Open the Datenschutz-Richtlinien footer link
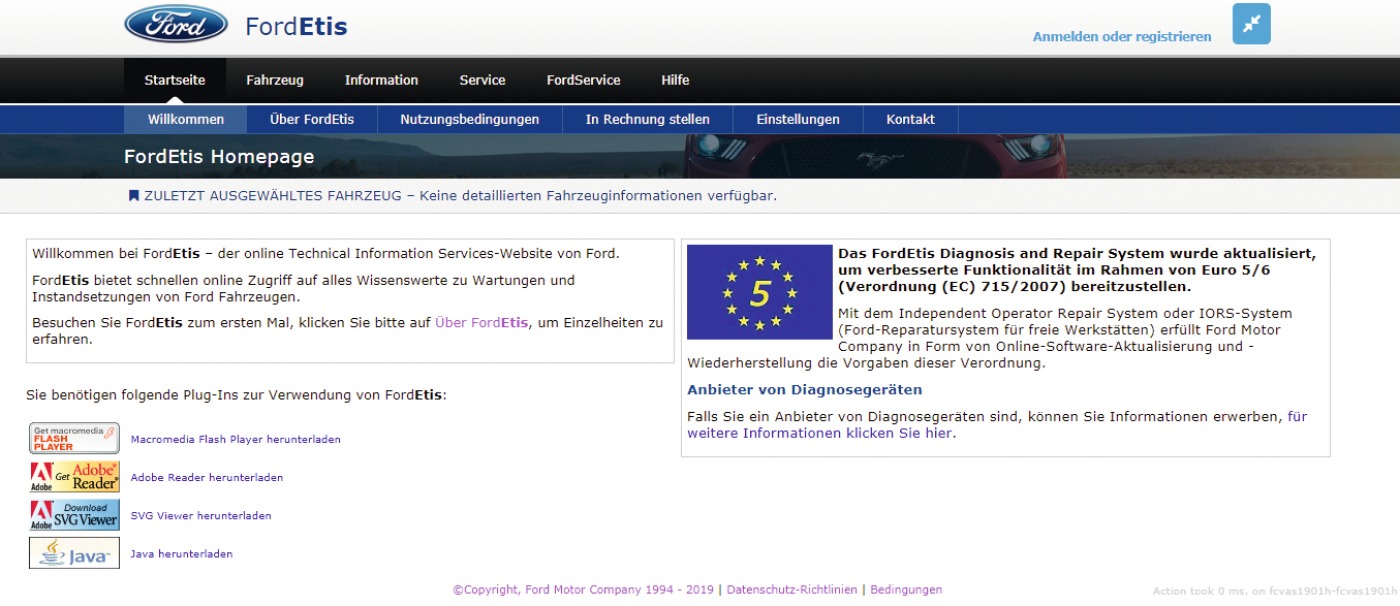Viewport: 1400px width, 606px height. pyautogui.click(x=791, y=590)
